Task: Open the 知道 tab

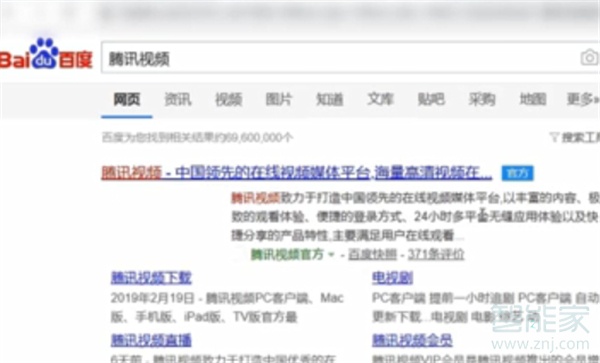Action: click(x=330, y=99)
